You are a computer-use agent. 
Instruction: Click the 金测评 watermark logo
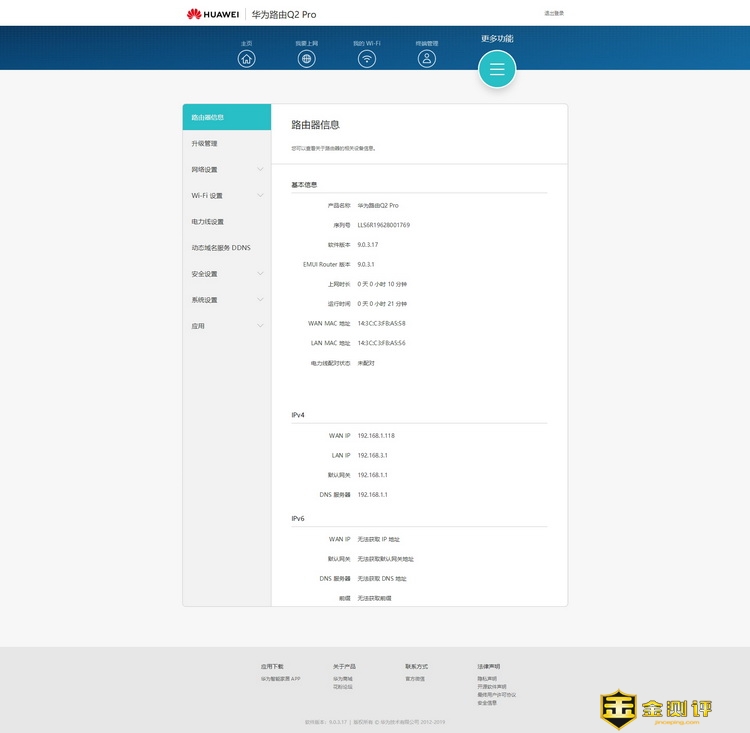click(656, 708)
